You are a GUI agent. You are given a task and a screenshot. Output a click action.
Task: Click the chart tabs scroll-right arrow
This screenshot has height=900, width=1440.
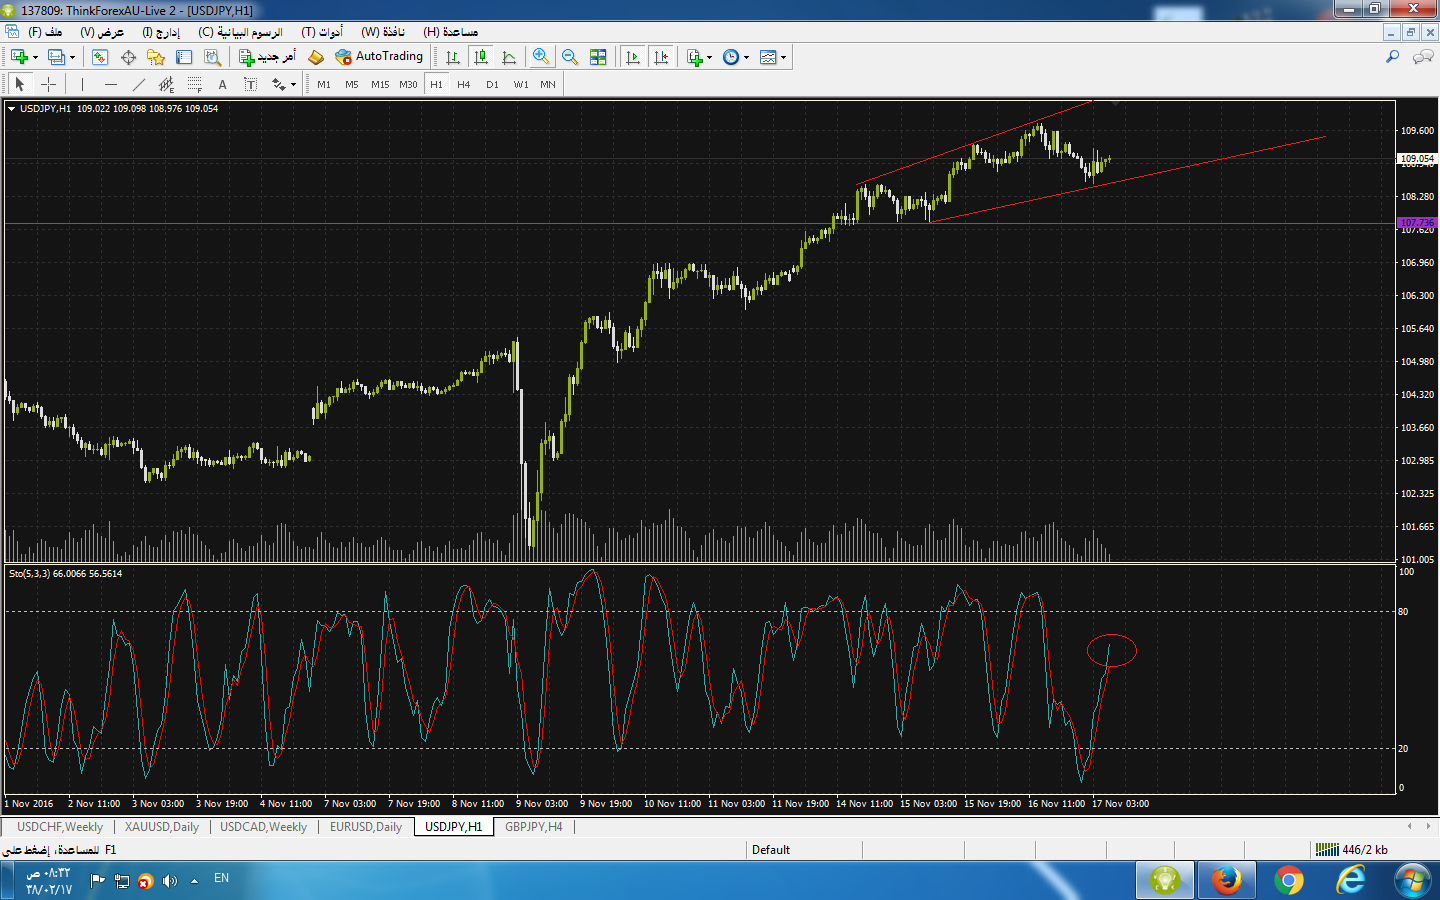click(1427, 826)
